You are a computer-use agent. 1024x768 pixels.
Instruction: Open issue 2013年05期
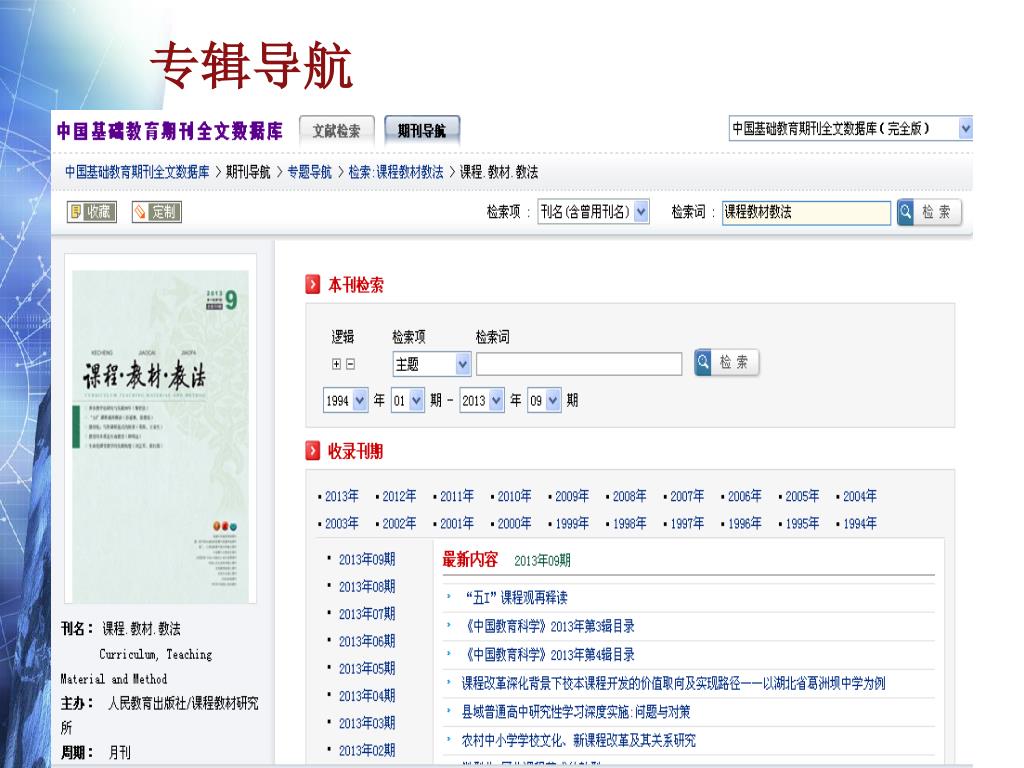tap(366, 669)
